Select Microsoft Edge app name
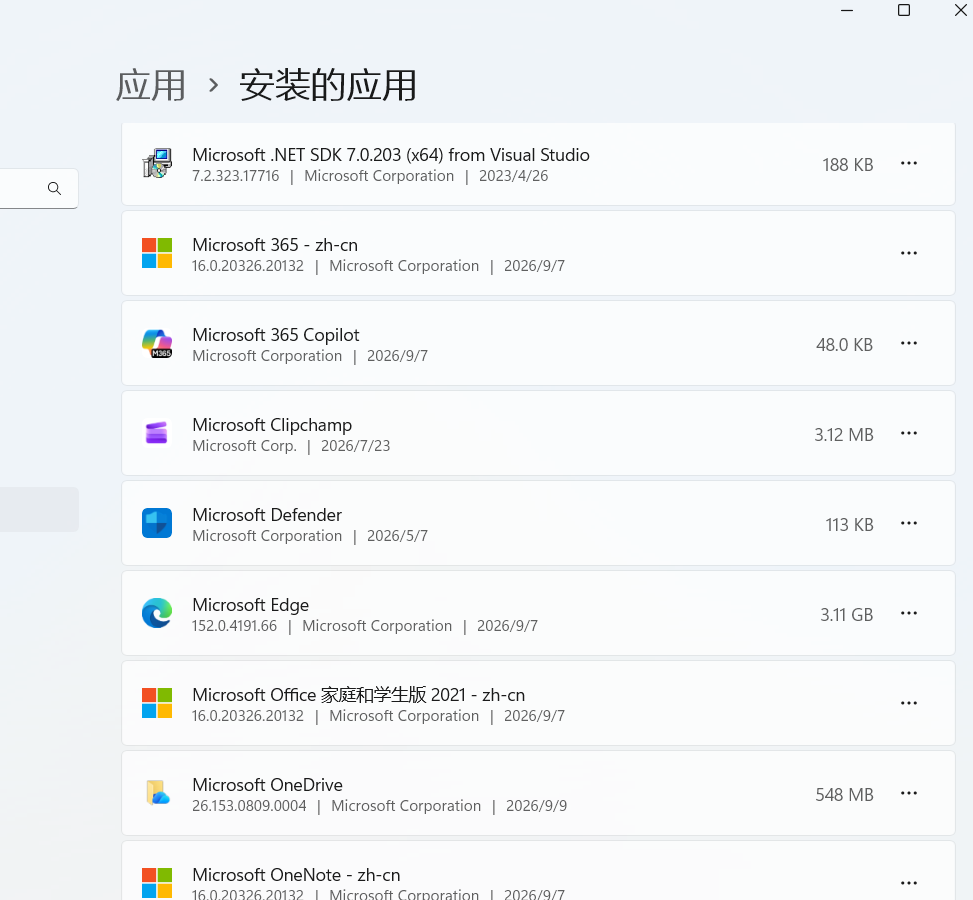 (251, 605)
